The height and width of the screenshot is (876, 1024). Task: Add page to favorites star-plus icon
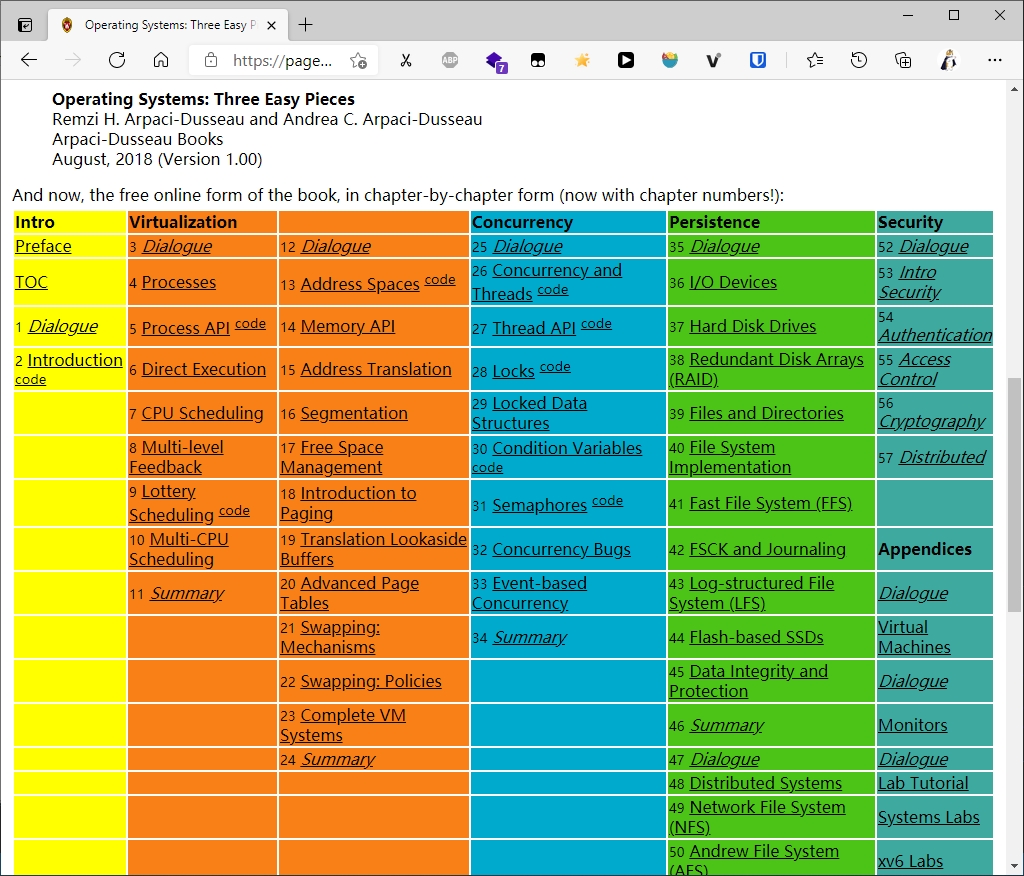click(x=358, y=61)
